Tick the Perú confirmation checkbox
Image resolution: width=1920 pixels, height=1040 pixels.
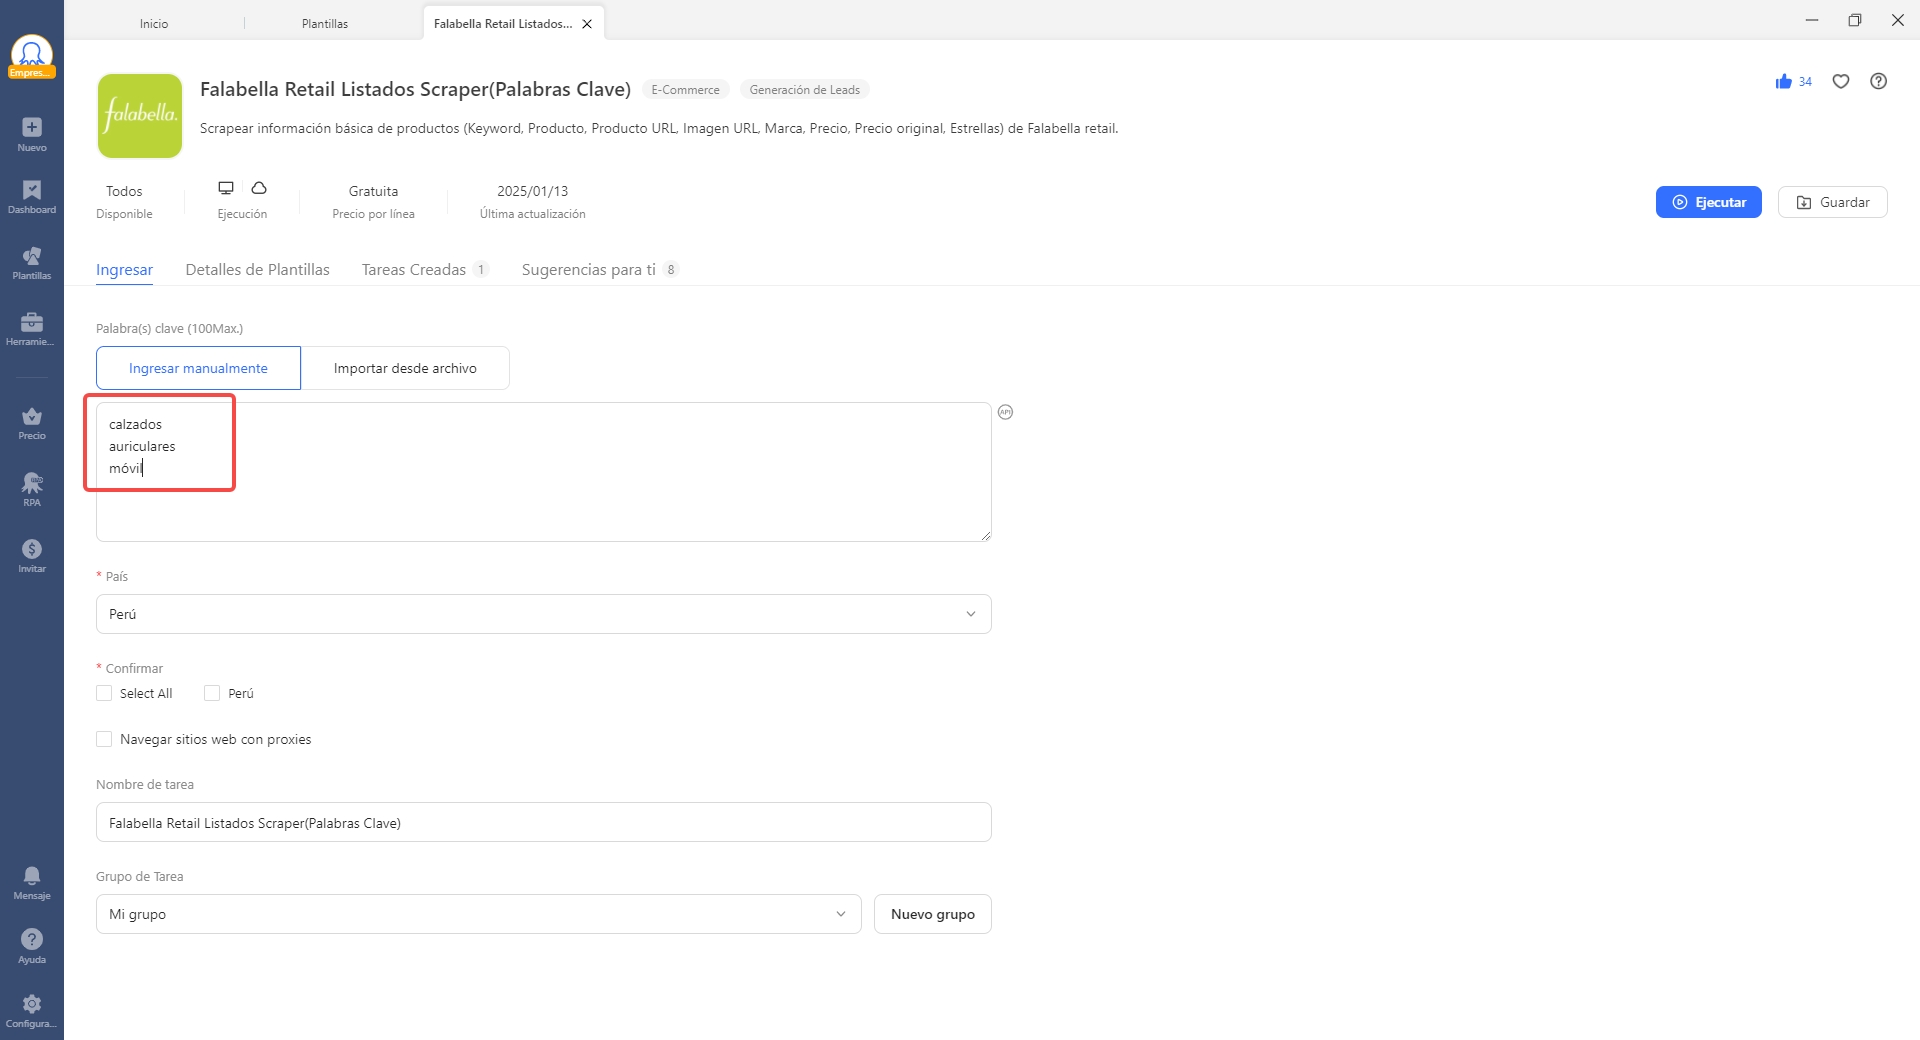tap(212, 693)
